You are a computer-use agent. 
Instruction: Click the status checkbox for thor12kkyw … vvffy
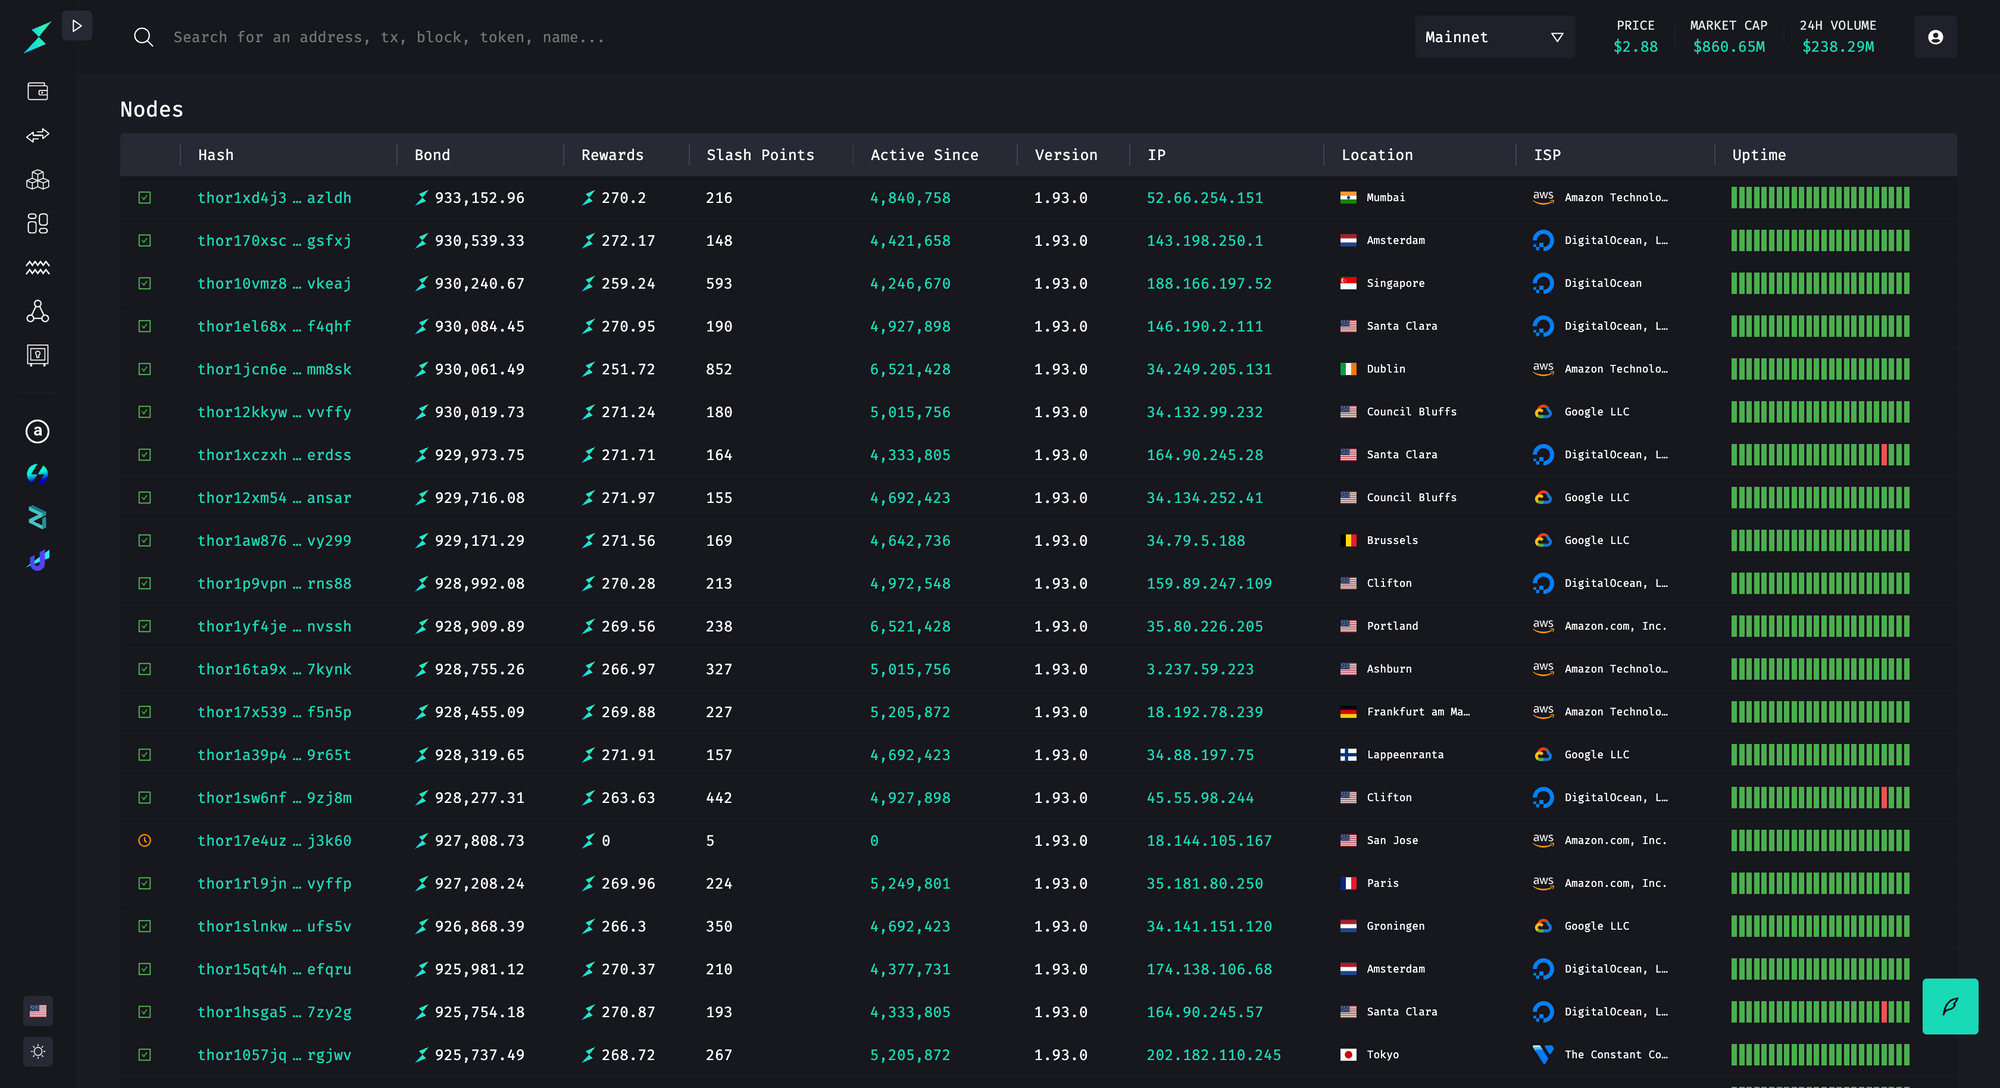point(145,412)
